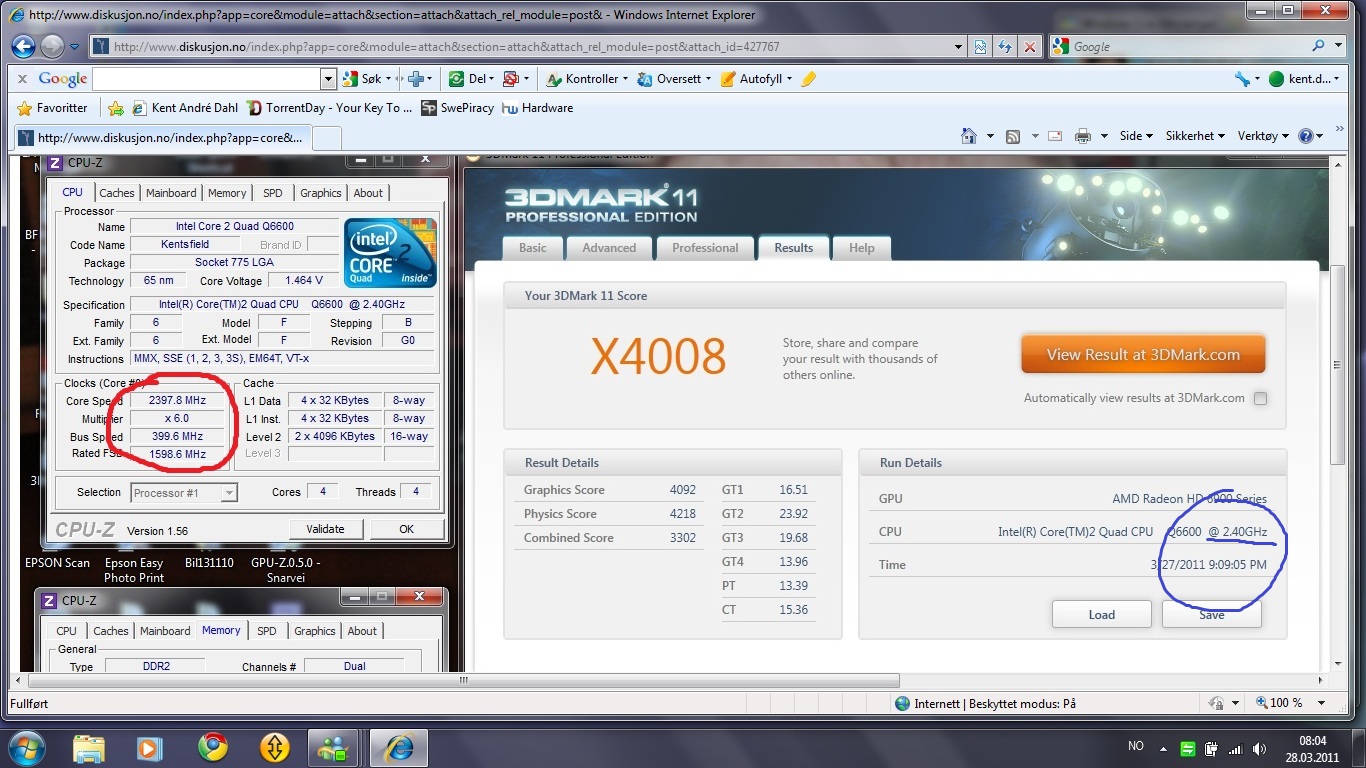Open the search provider dropdown arrow

(x=1340, y=46)
